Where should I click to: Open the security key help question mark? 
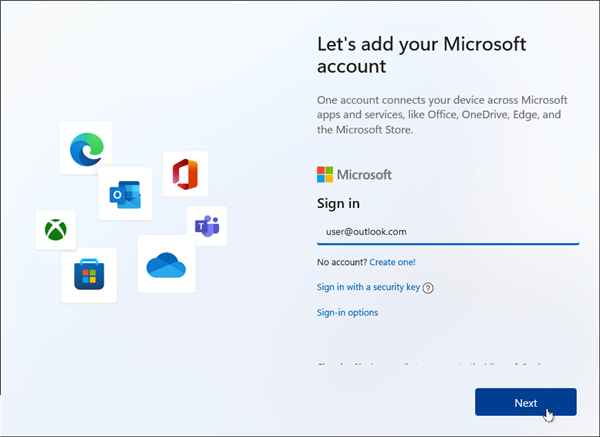coord(428,288)
